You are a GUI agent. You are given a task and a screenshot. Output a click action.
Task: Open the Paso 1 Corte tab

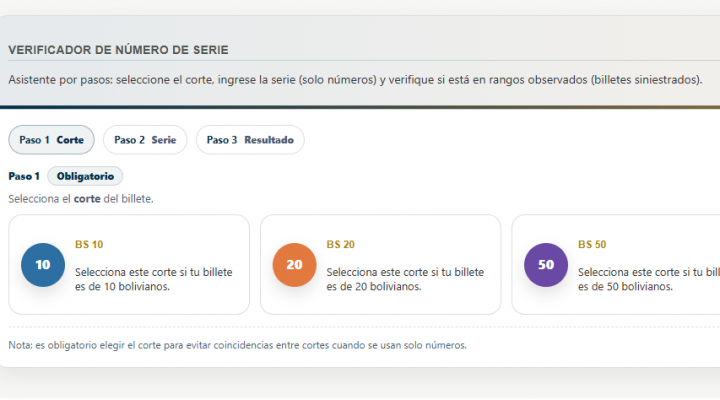tap(51, 140)
